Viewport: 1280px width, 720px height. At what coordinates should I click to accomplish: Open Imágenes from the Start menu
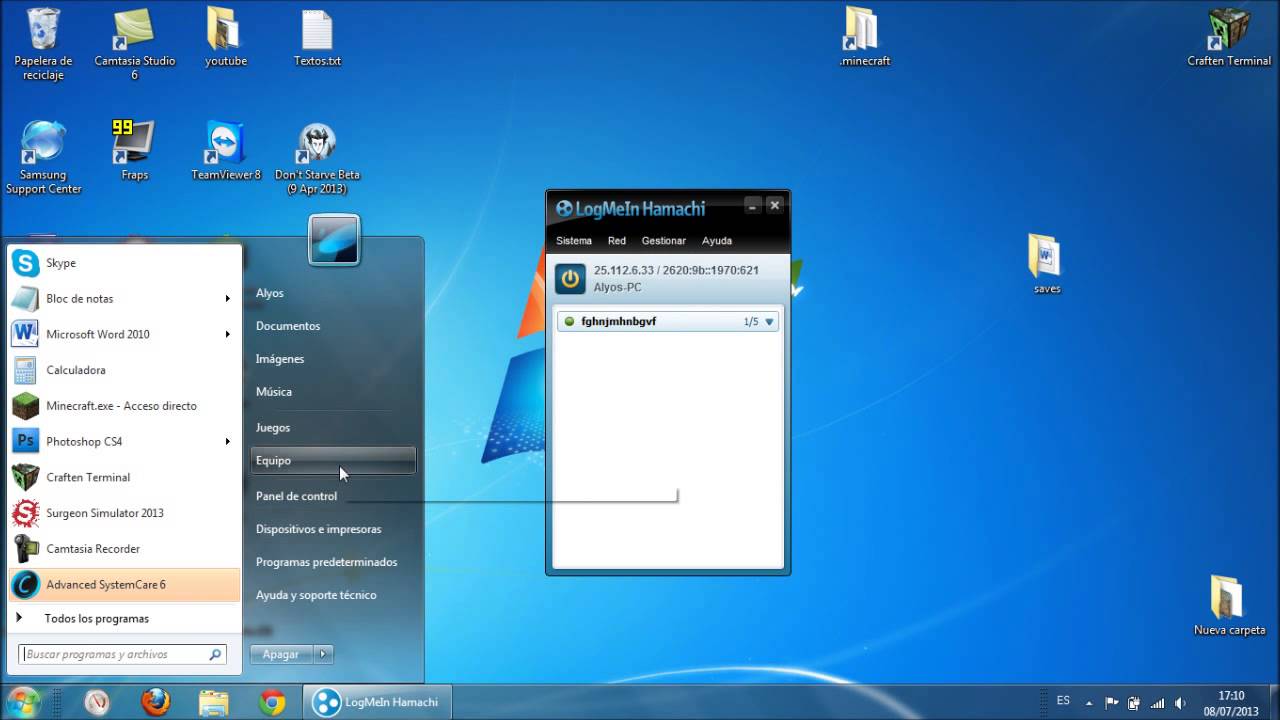coord(280,359)
